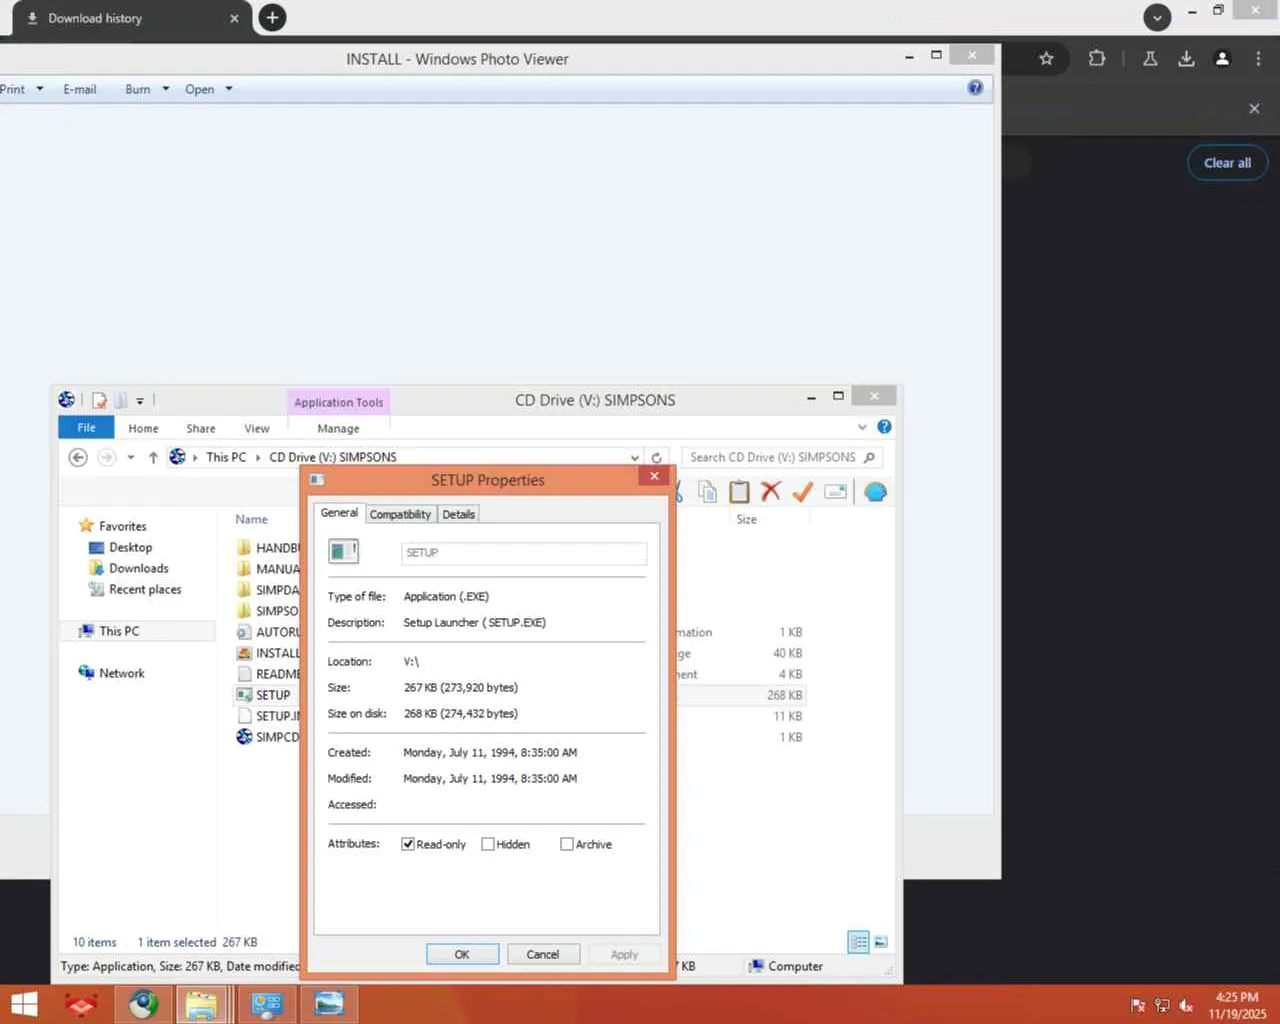Refresh the CD Drive folder view

click(656, 457)
